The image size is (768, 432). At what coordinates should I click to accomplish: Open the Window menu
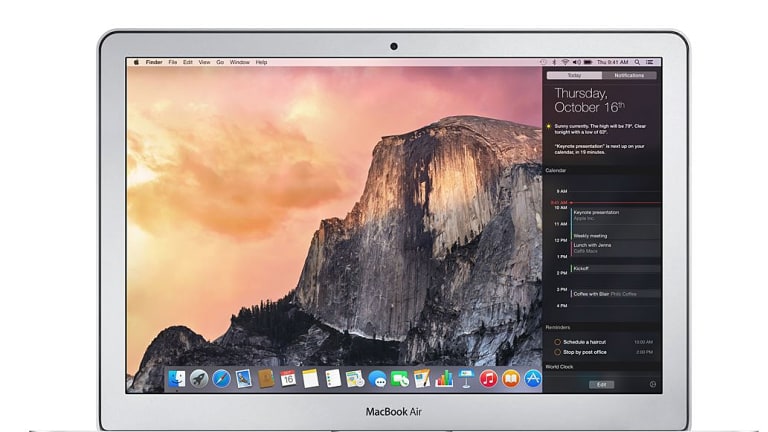coord(240,62)
